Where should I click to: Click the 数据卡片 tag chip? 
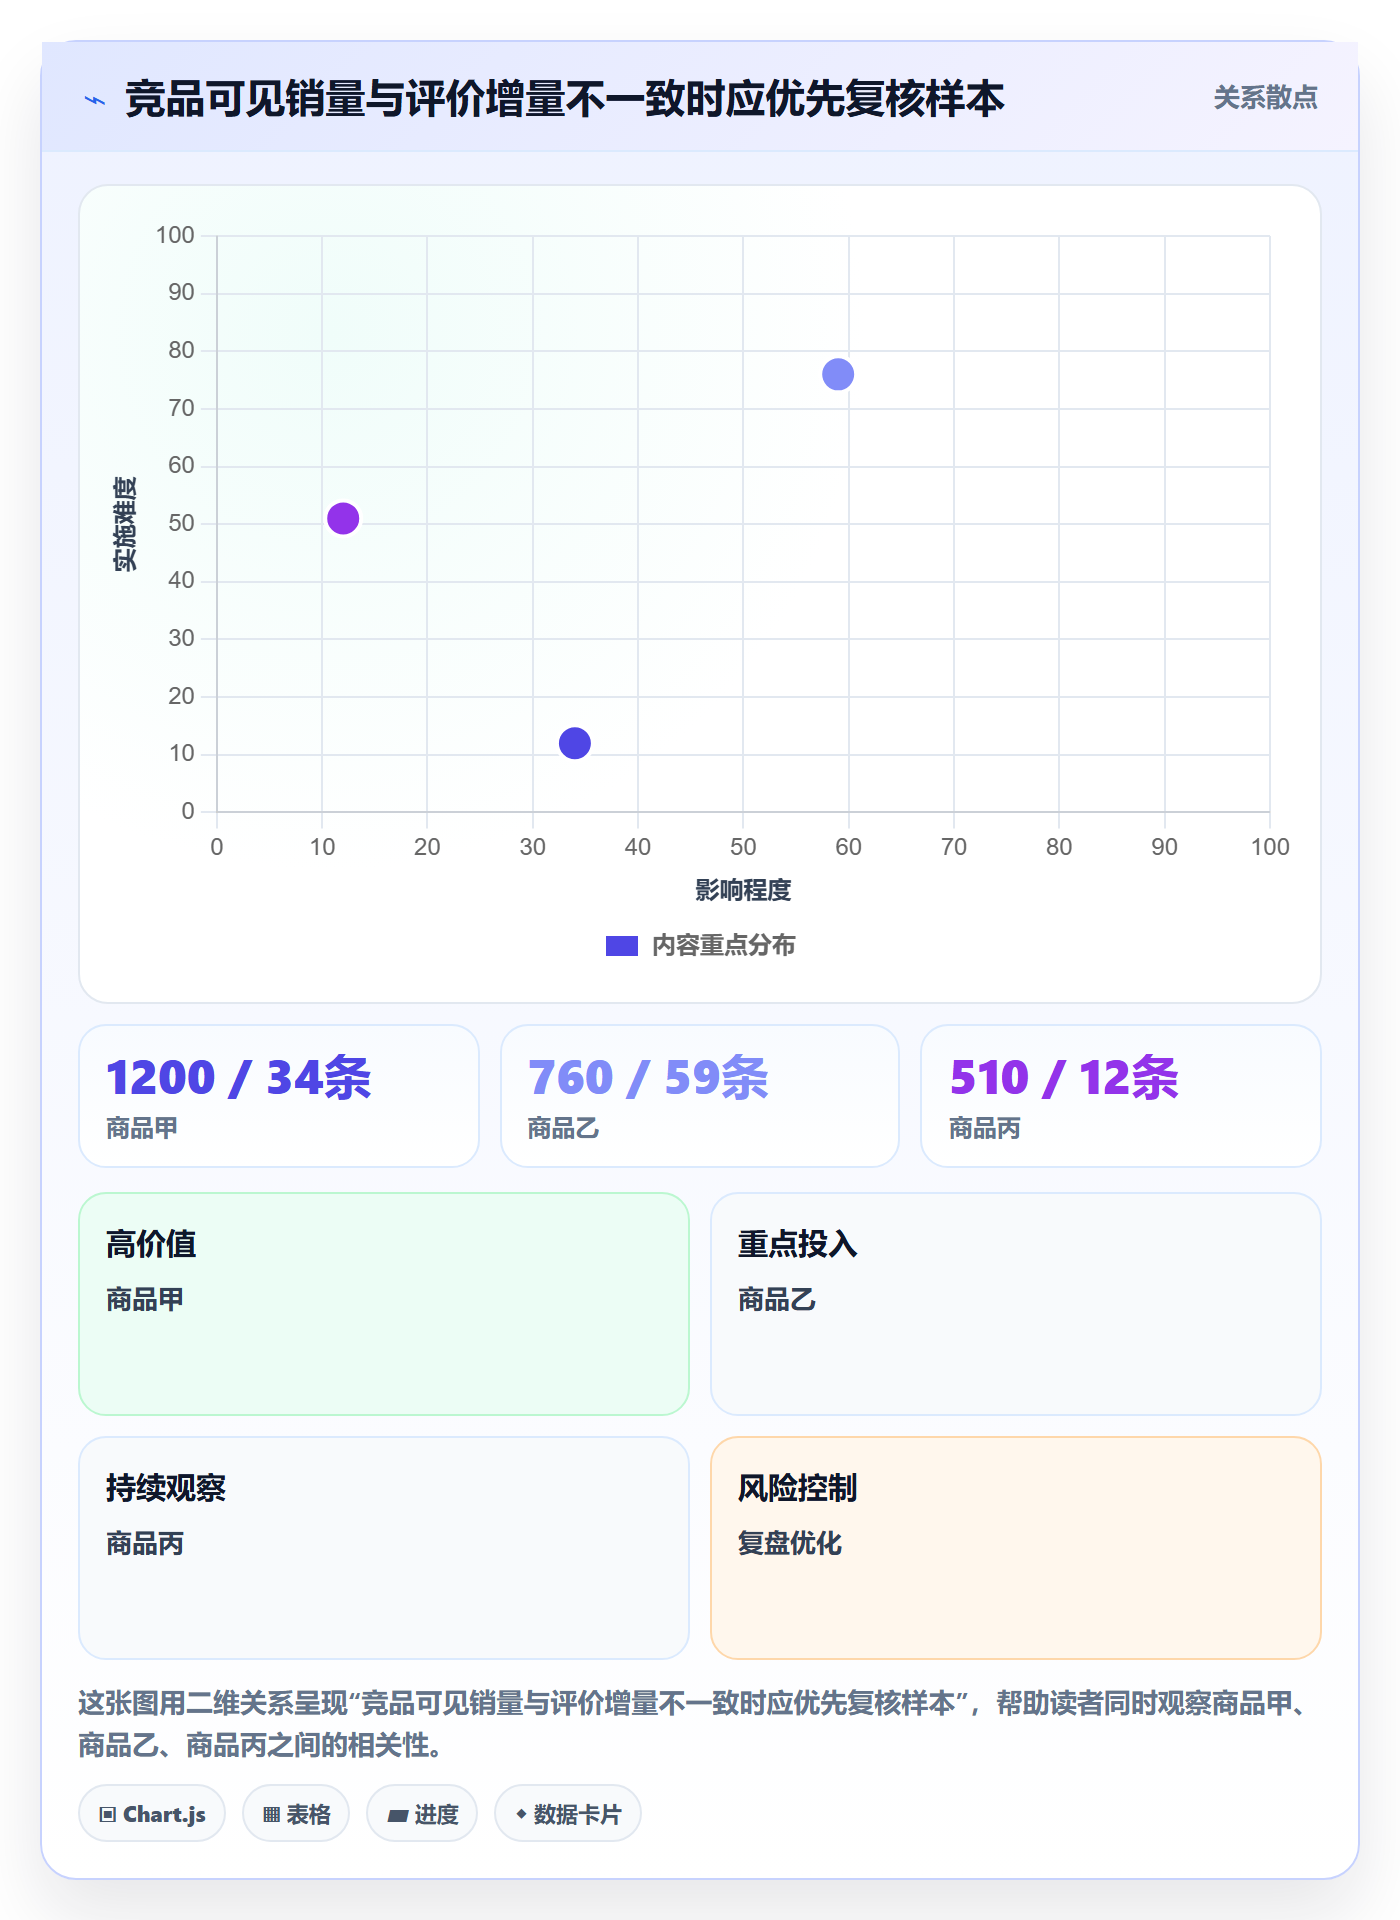coord(568,1813)
